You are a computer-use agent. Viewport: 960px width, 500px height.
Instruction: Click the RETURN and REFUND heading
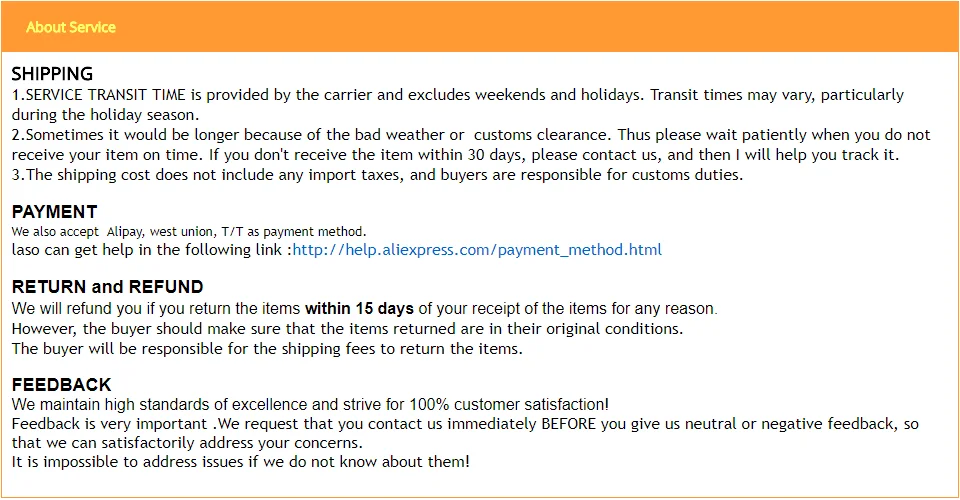click(108, 286)
